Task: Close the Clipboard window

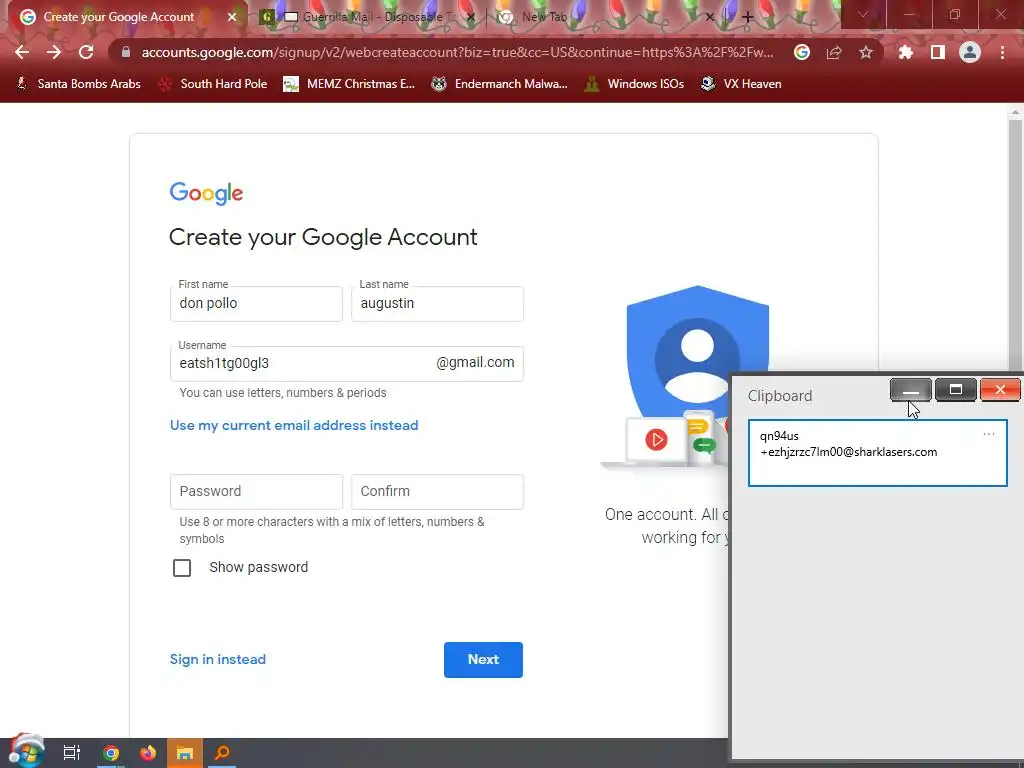Action: click(x=1000, y=390)
